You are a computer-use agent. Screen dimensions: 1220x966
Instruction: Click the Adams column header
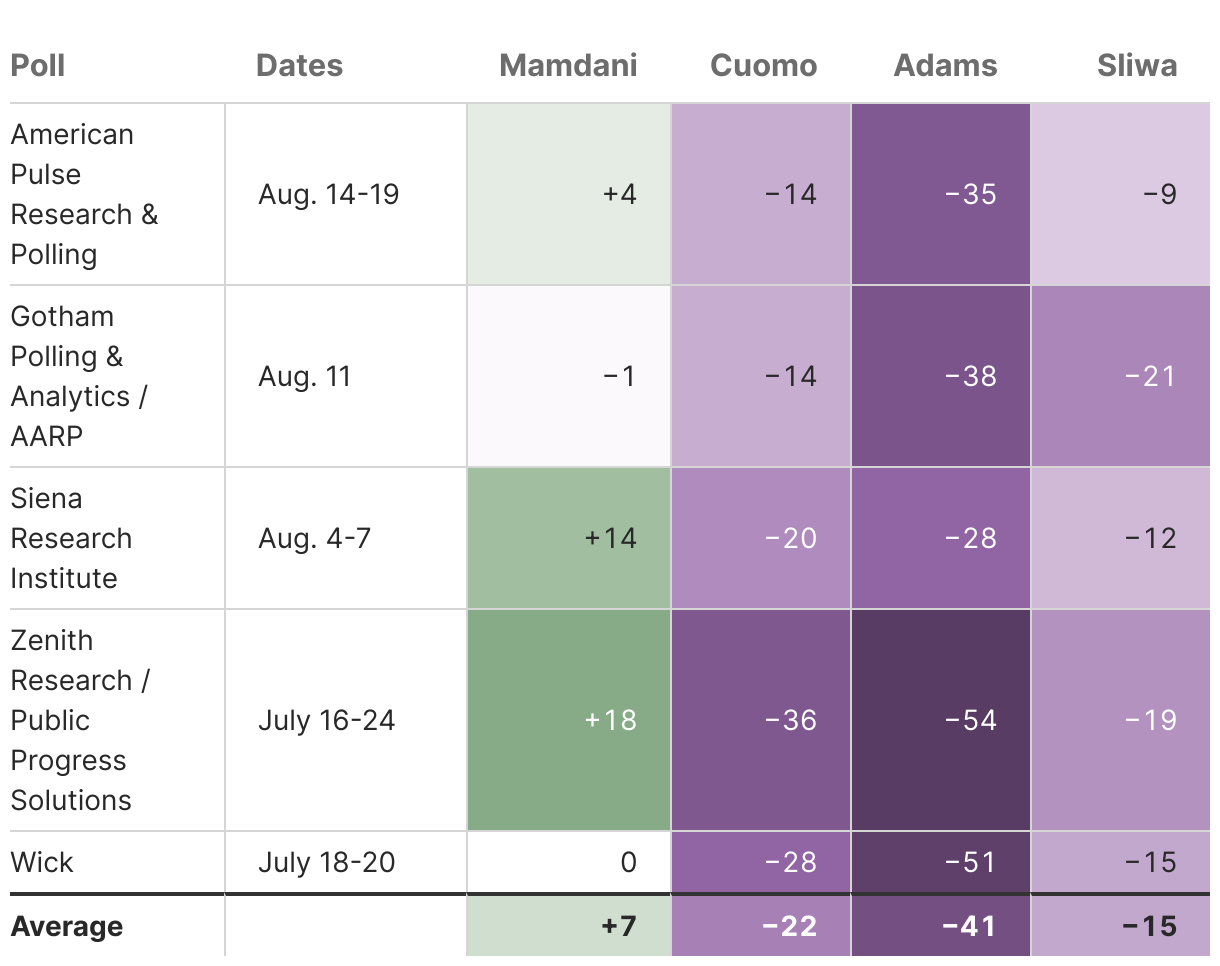point(945,66)
